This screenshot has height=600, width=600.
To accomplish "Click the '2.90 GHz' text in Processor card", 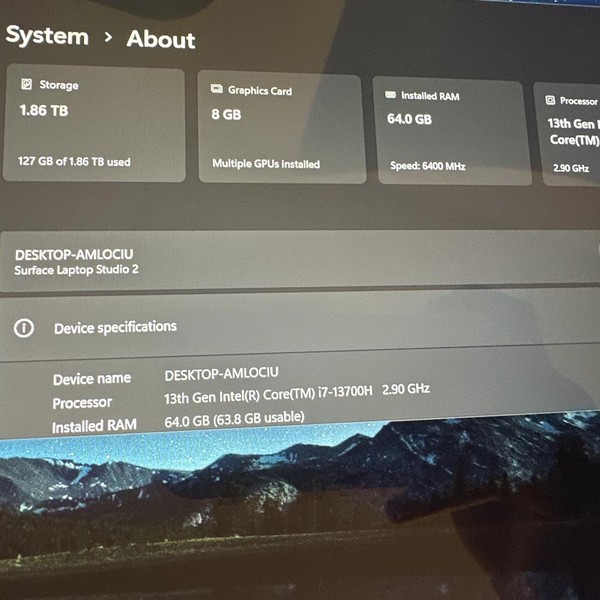I will pyautogui.click(x=571, y=168).
